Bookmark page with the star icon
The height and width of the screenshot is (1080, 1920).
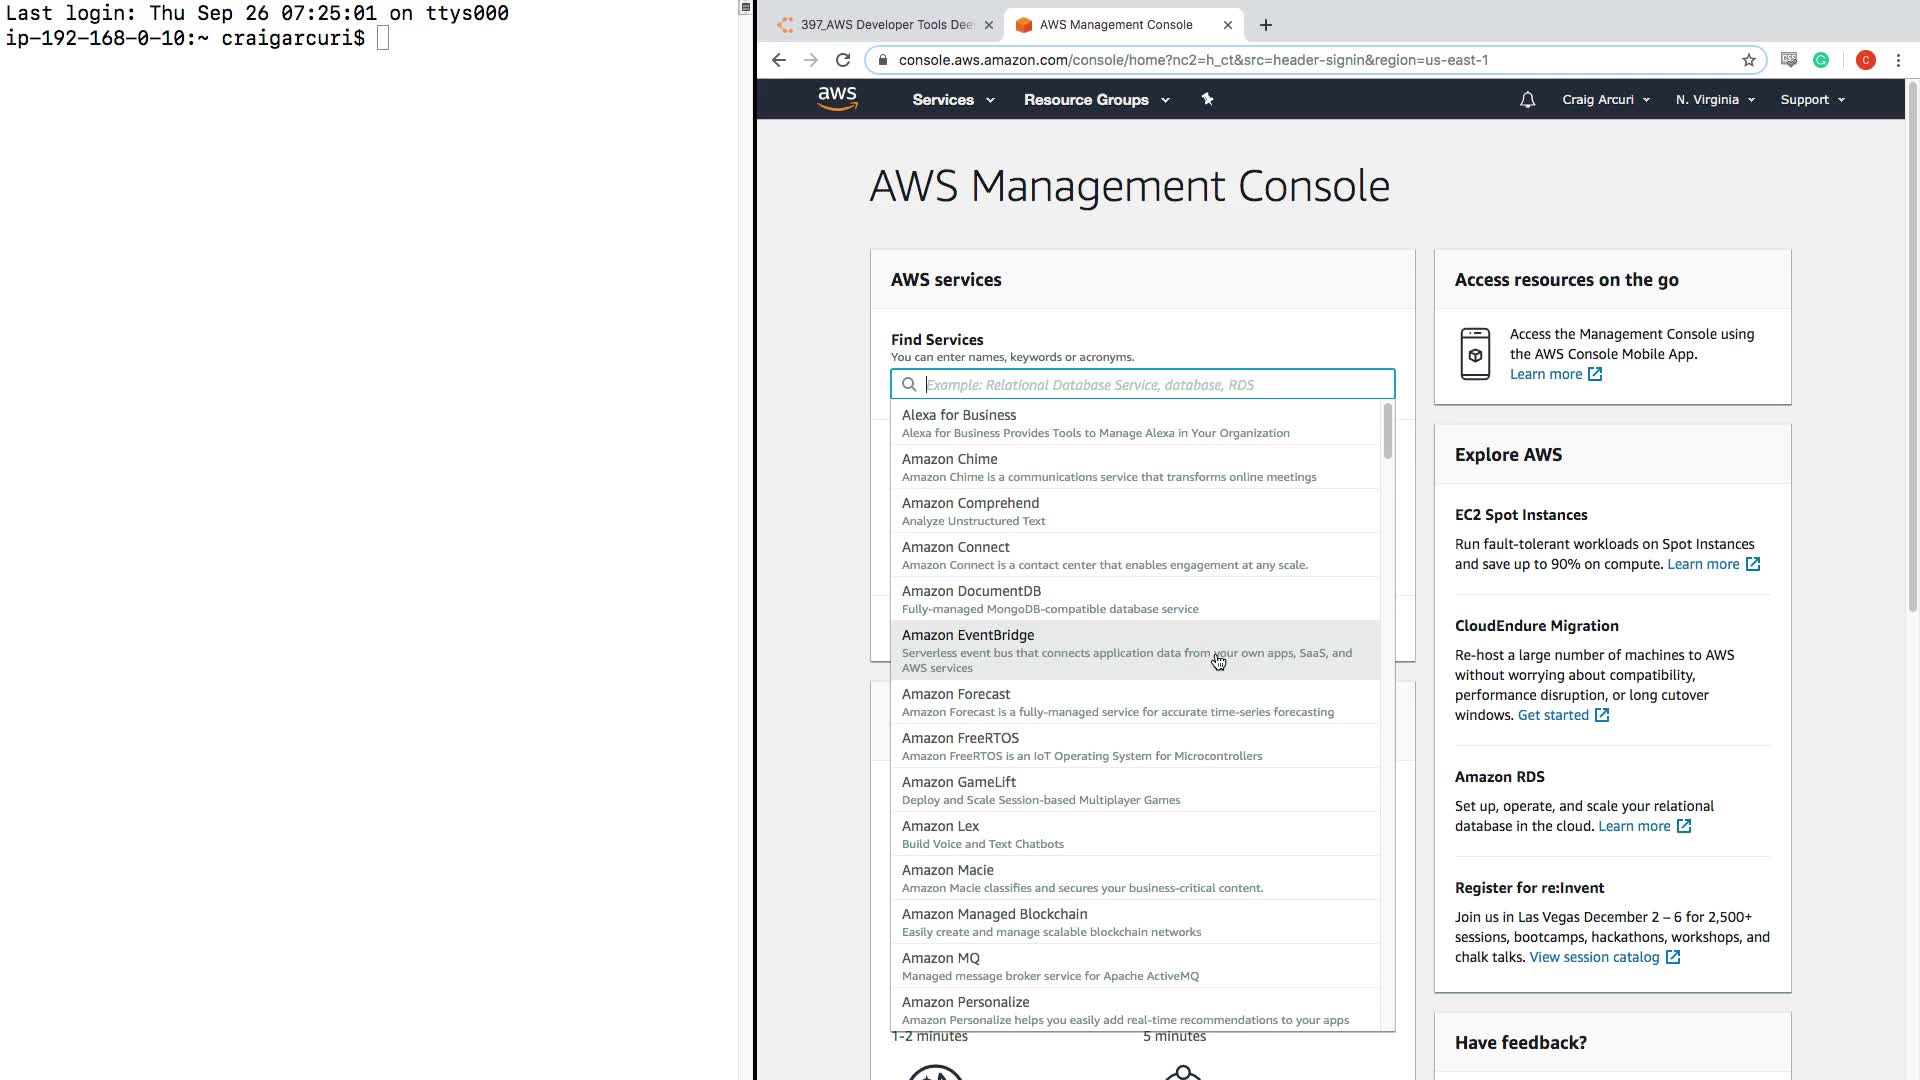(1748, 60)
